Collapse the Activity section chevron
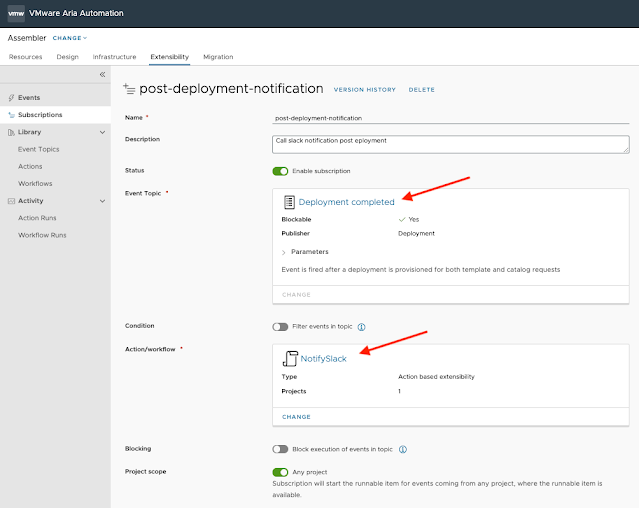The image size is (639, 508). (x=102, y=201)
